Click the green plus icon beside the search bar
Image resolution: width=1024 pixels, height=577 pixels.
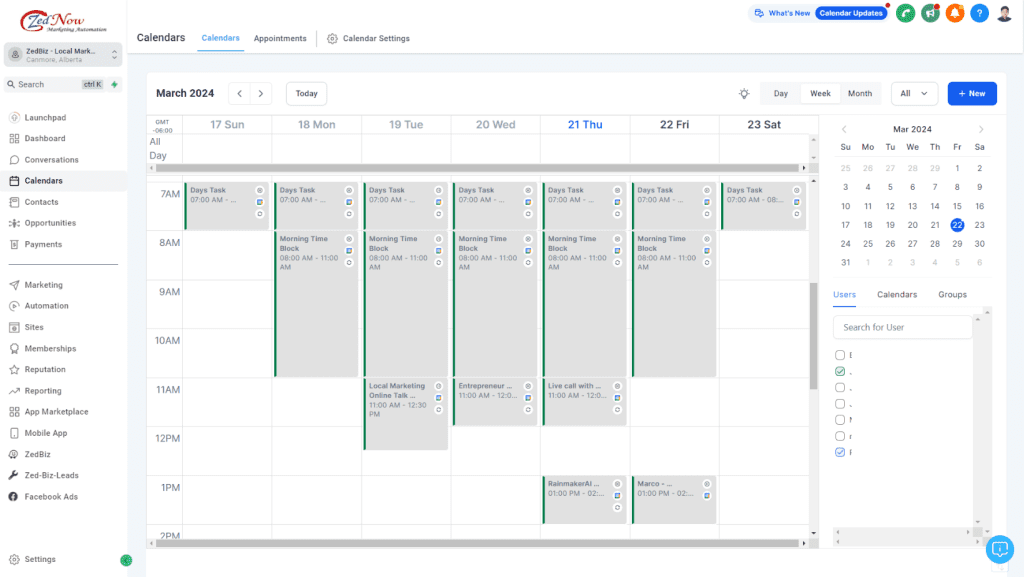[115, 84]
